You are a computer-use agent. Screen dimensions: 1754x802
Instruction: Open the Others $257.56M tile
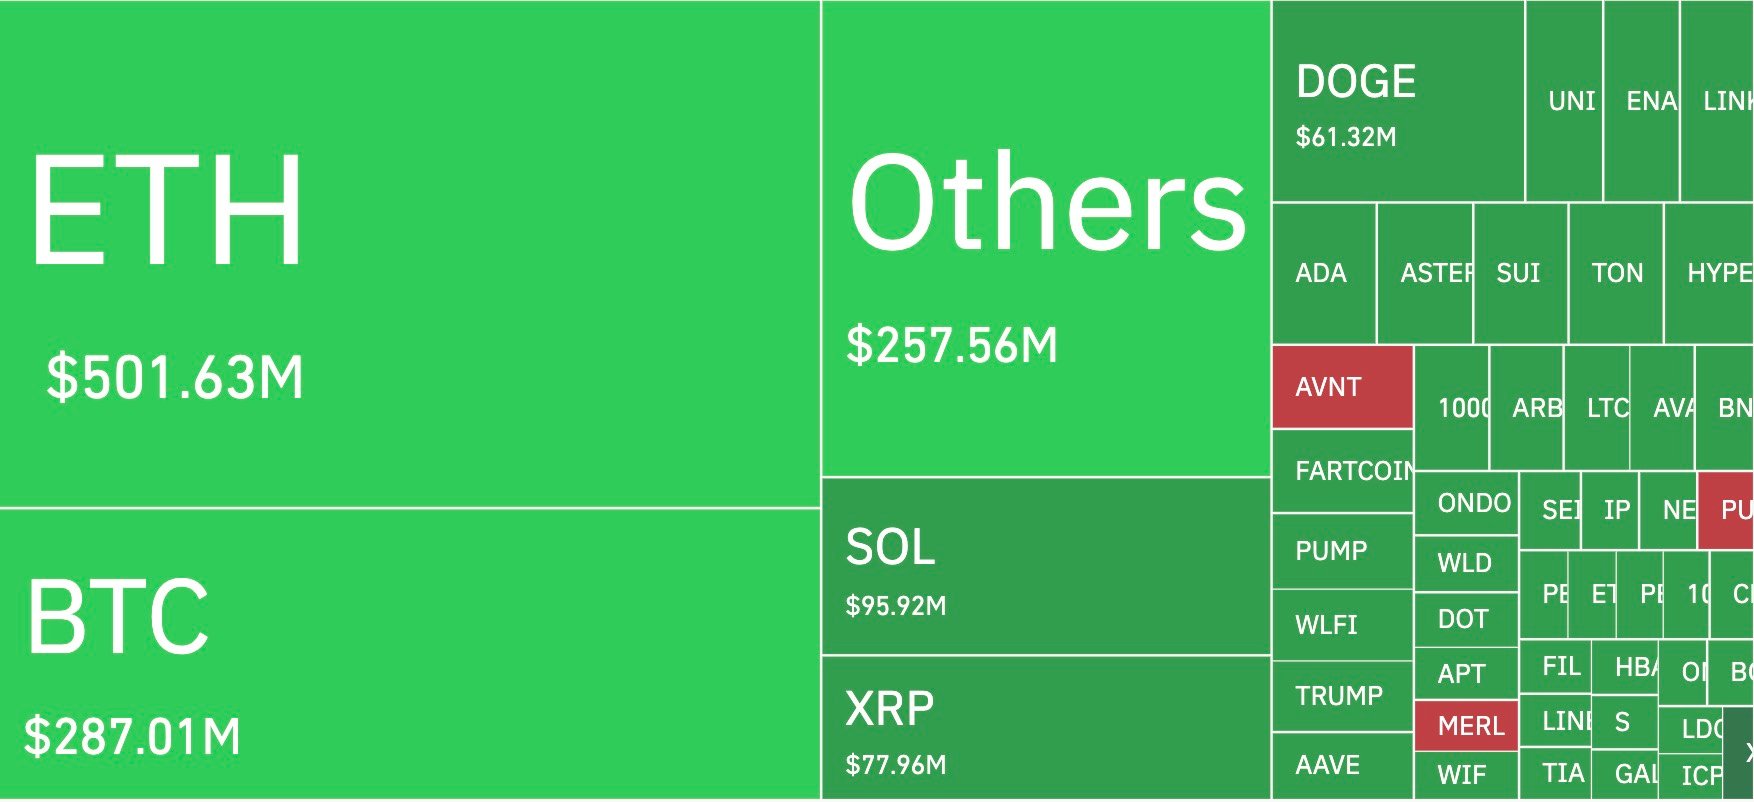click(x=1046, y=239)
